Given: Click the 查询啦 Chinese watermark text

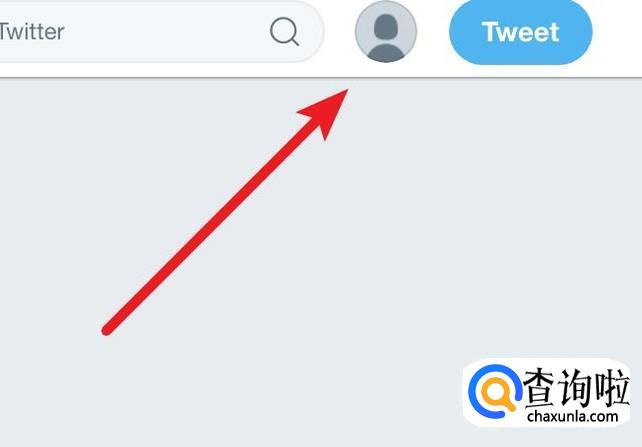Looking at the screenshot, I should (576, 387).
